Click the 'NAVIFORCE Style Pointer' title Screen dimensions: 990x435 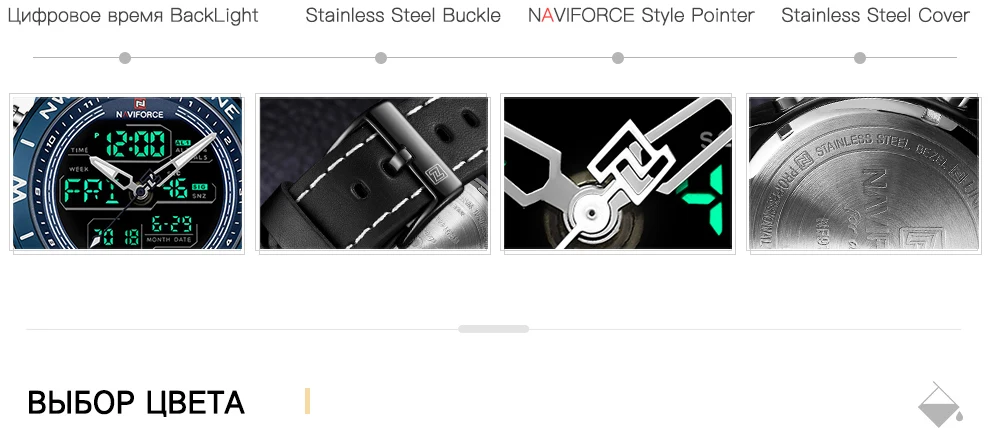641,15
